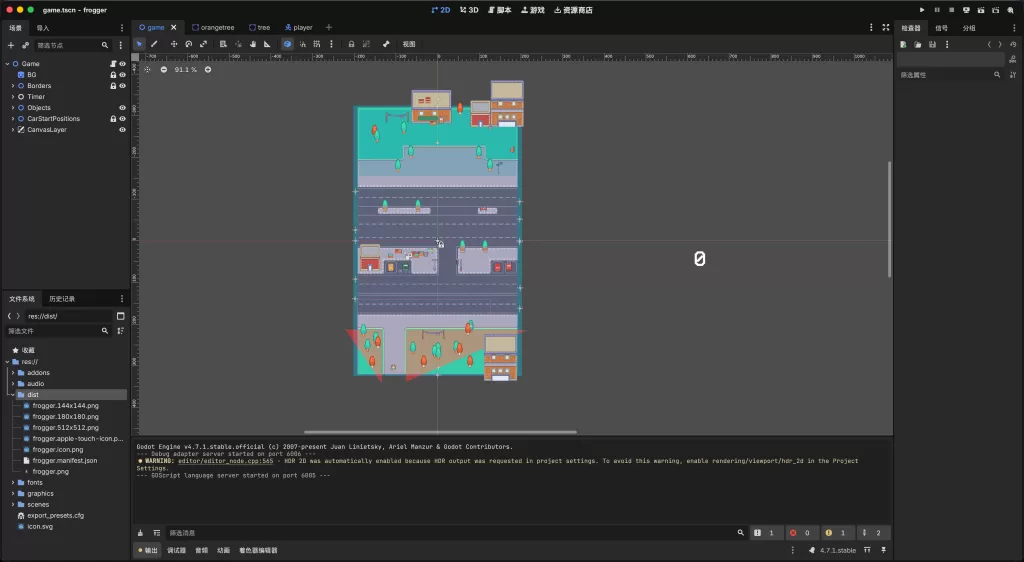Lock the selected node with the toolbar lock icon

tap(351, 44)
